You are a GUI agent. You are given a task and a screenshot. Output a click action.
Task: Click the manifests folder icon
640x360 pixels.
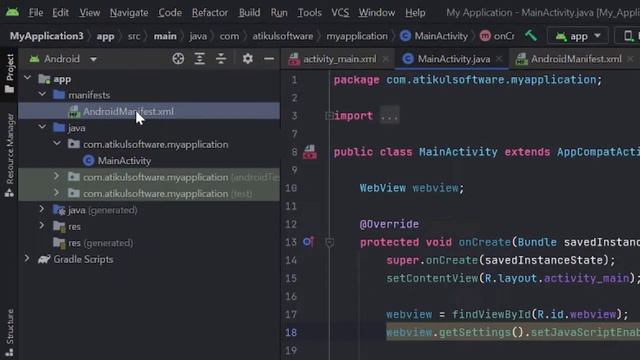59,95
